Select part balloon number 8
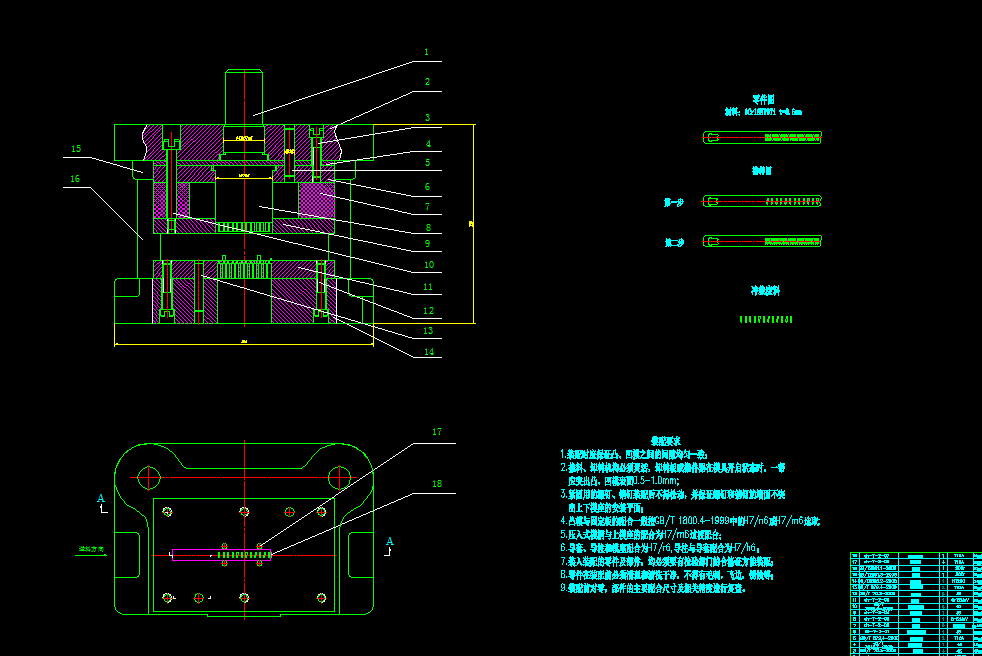This screenshot has width=982, height=656. [x=428, y=227]
